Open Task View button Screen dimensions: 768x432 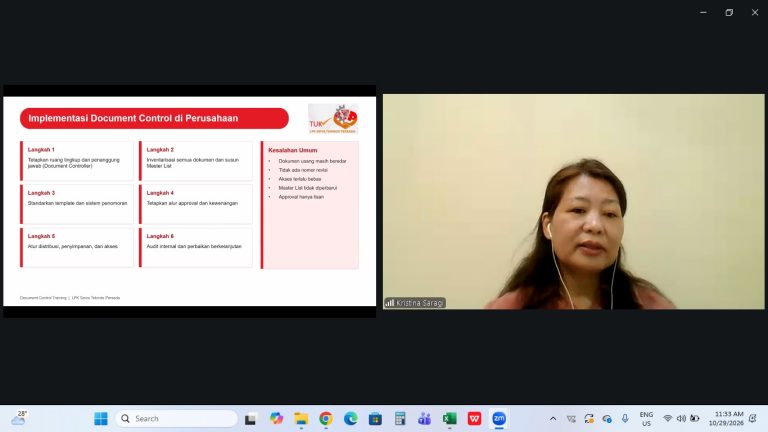click(x=251, y=419)
